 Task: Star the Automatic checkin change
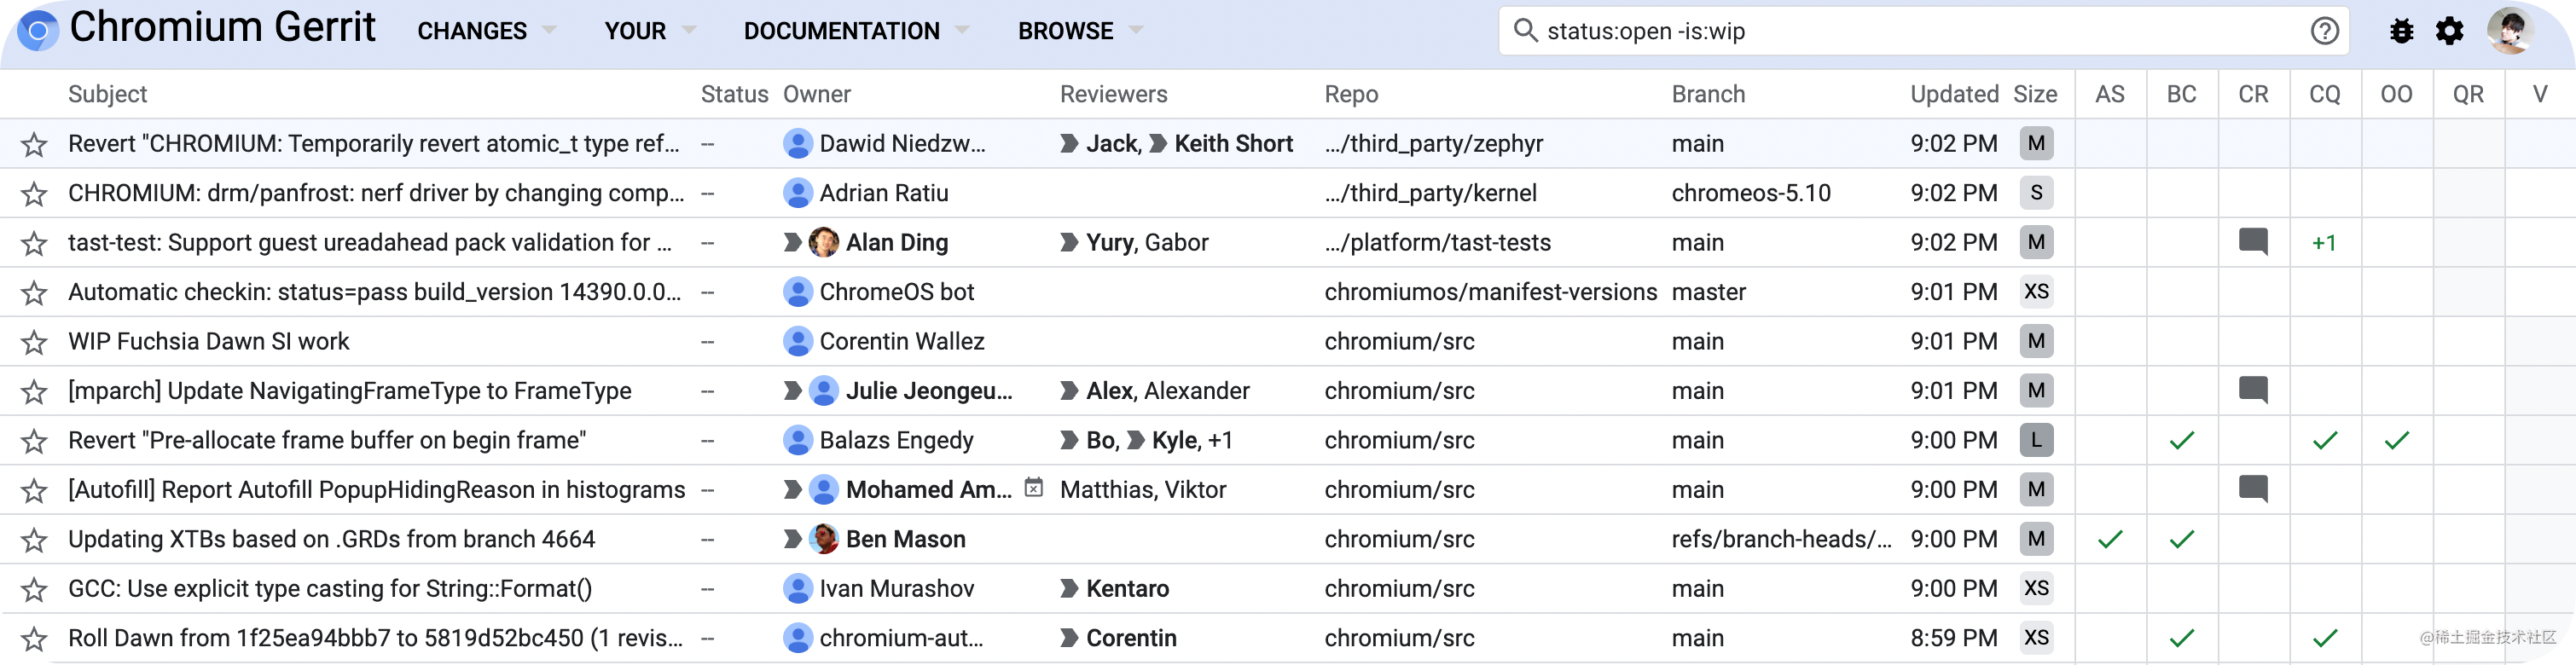[34, 293]
